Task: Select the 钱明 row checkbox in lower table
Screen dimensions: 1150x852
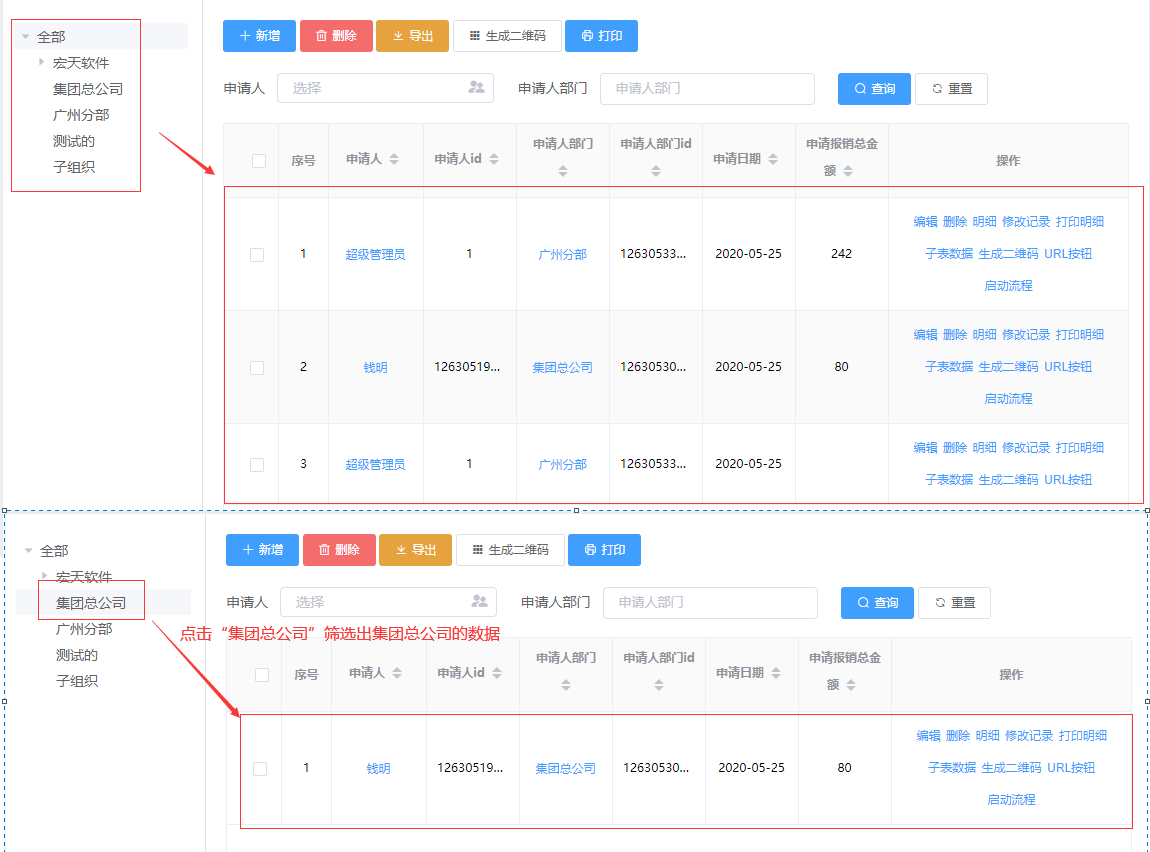Action: pos(260,769)
